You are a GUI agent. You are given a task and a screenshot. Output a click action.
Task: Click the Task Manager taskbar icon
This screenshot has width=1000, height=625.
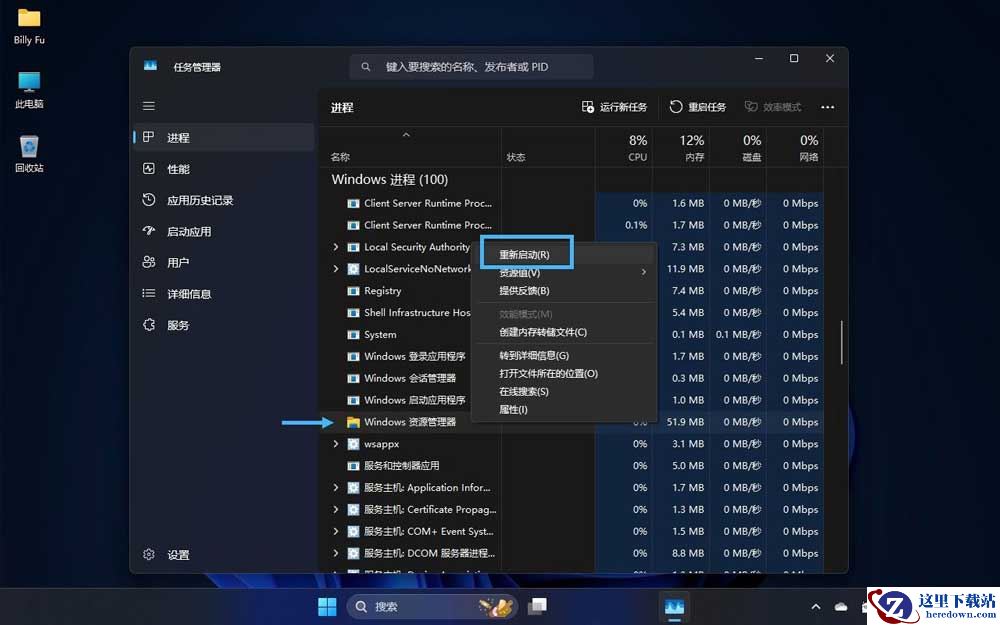pos(674,606)
